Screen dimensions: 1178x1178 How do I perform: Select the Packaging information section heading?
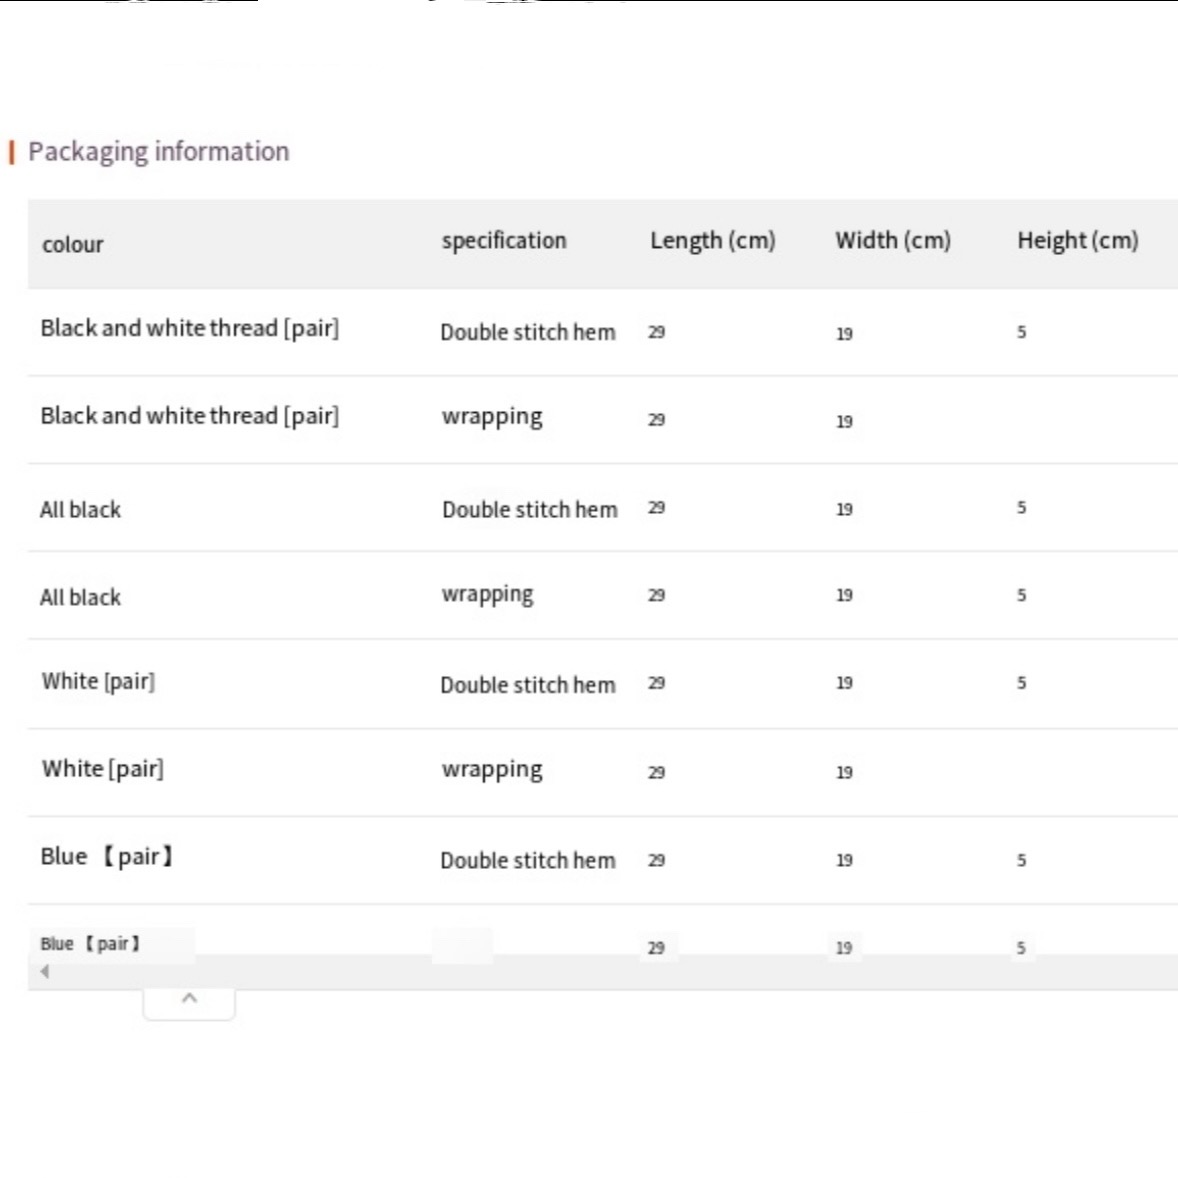click(158, 152)
